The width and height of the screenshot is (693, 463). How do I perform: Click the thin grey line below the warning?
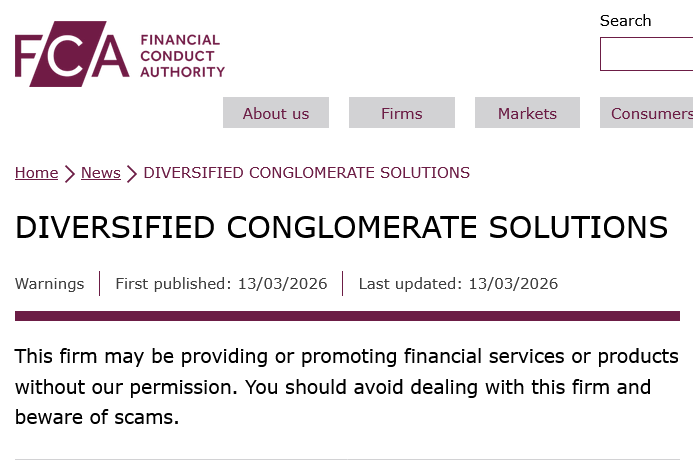[347, 459]
